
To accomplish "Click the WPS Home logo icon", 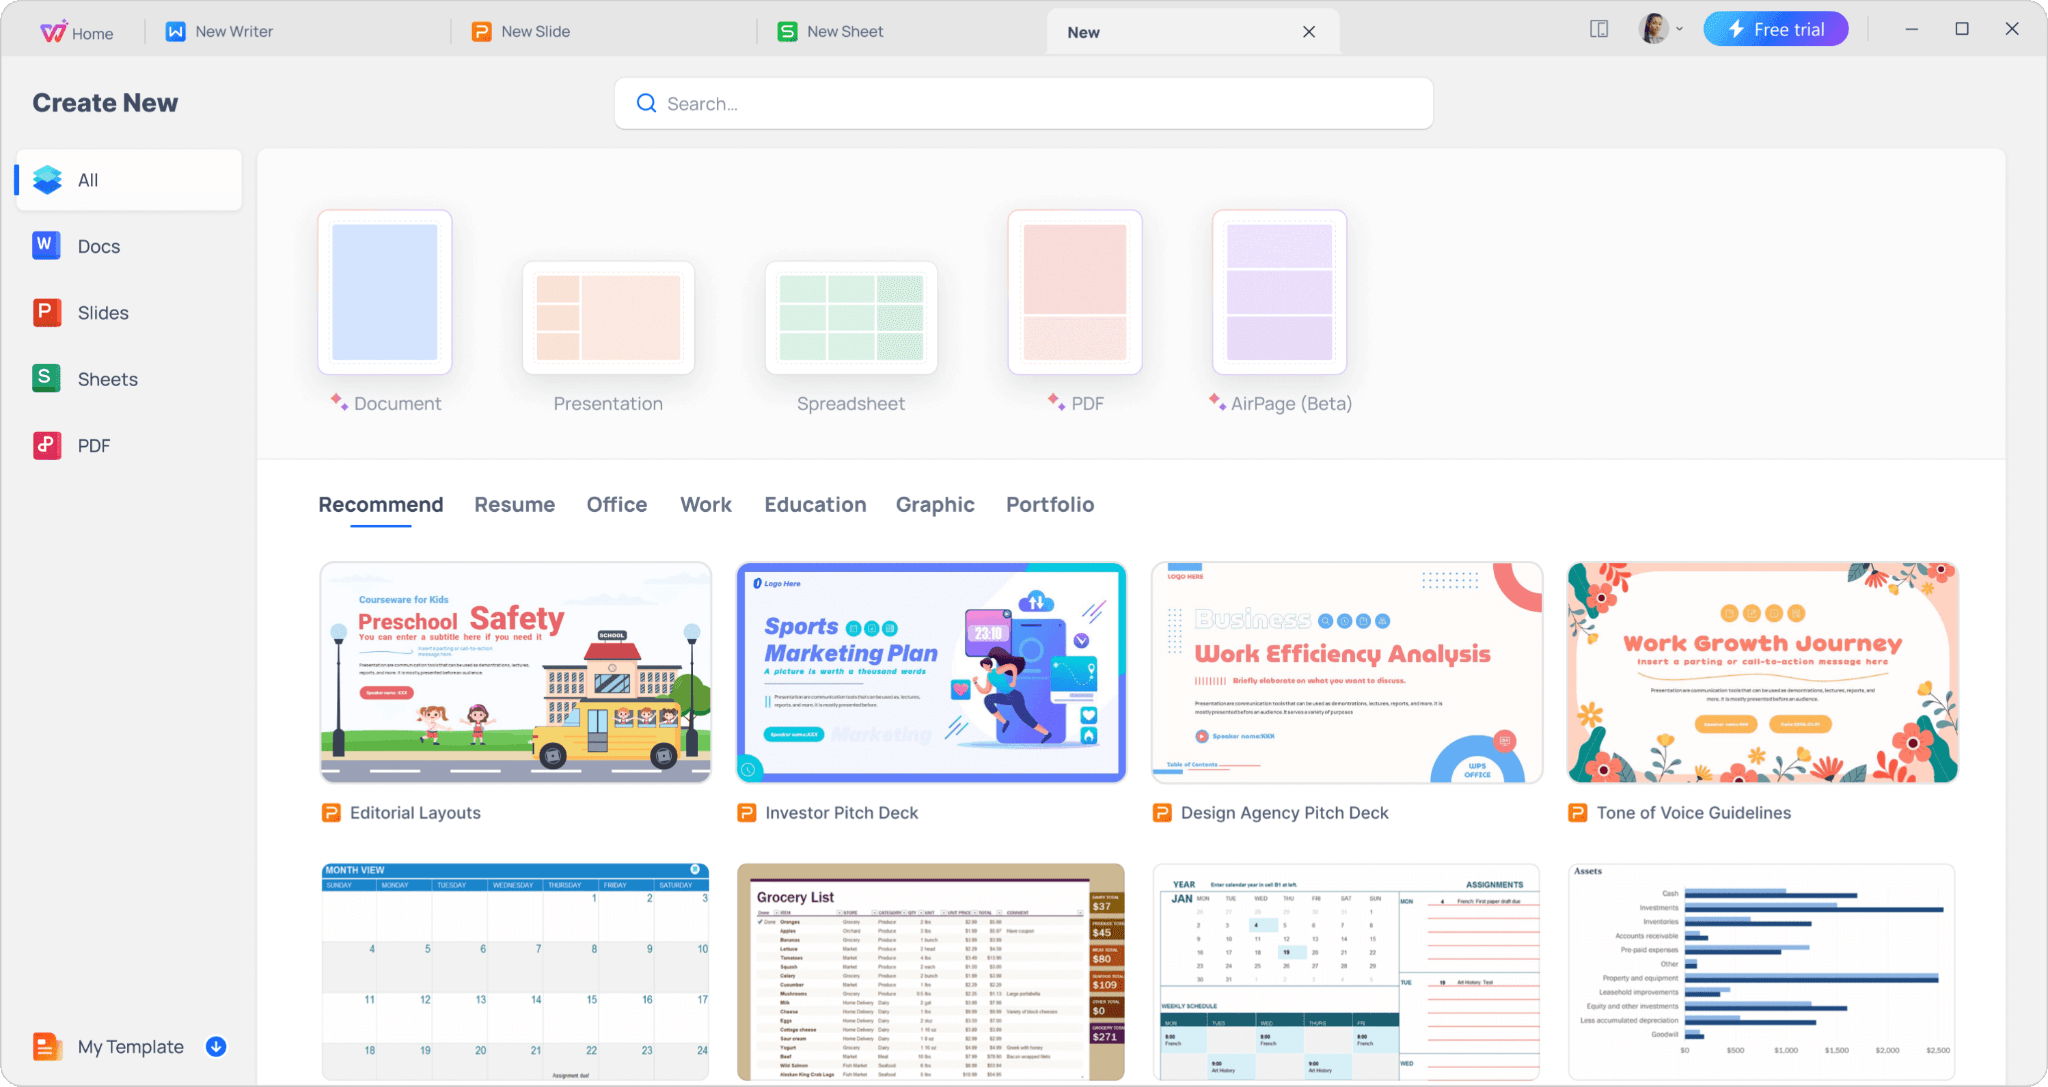I will click(54, 32).
